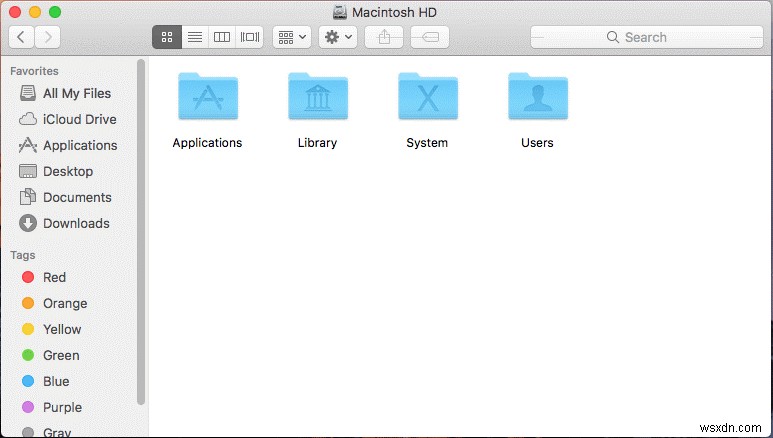Viewport: 773px width, 438px height.
Task: Switch to column view
Action: coord(222,37)
